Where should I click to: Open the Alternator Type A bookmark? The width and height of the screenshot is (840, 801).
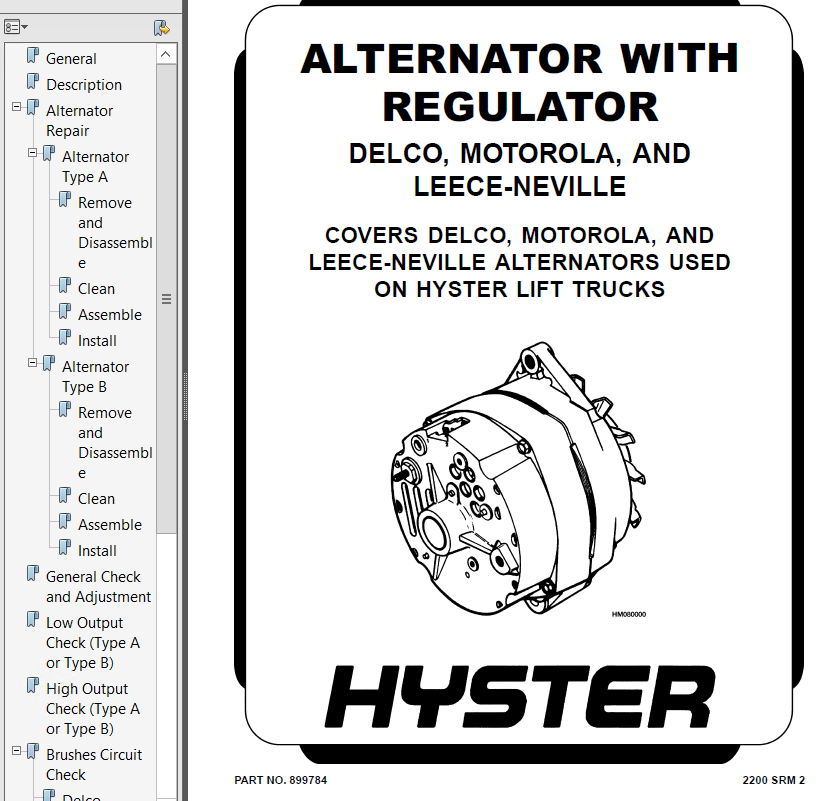(x=95, y=167)
